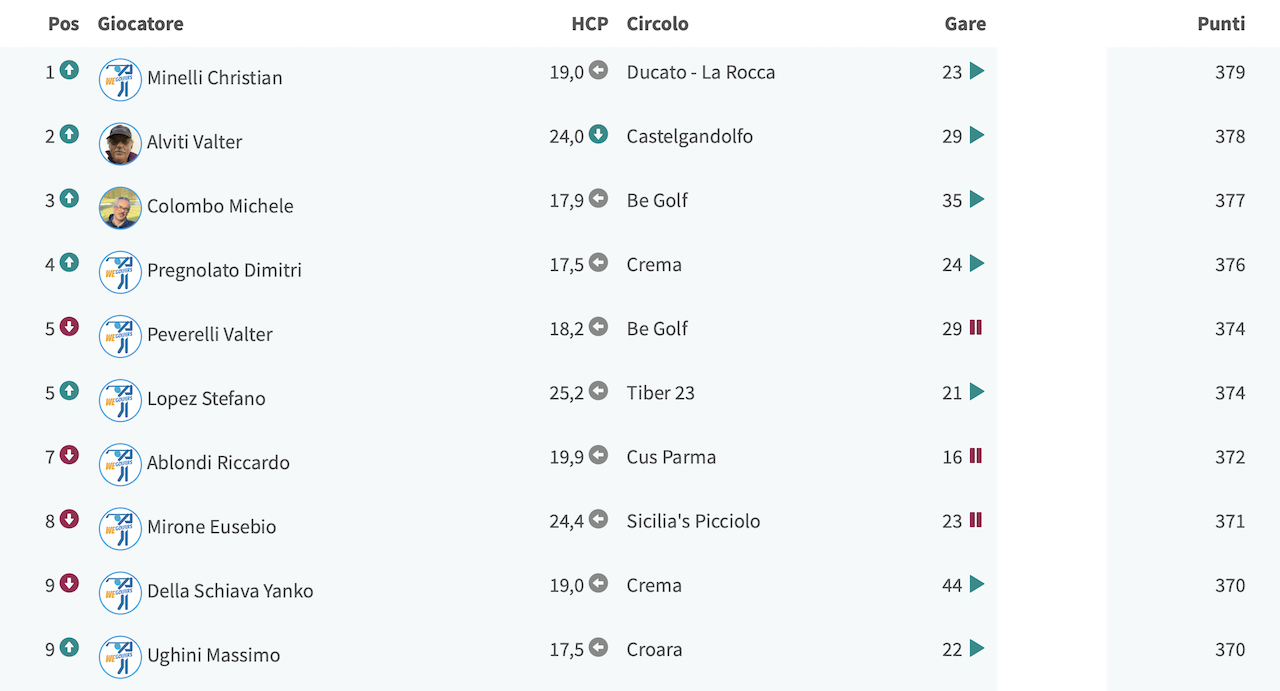This screenshot has height=691, width=1280.
Task: Click the pause icon in Mirone Eusebio's row
Action: [976, 519]
